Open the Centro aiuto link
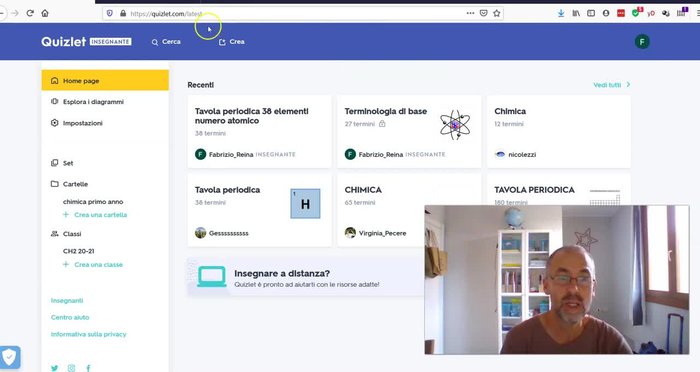Viewport: 700px width, 372px height. pyautogui.click(x=70, y=318)
